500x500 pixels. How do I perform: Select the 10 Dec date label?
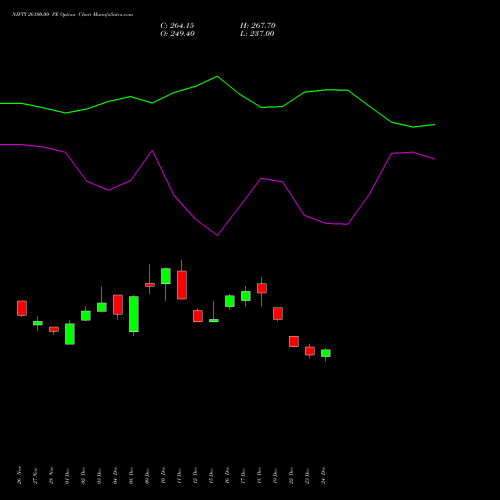pyautogui.click(x=163, y=475)
